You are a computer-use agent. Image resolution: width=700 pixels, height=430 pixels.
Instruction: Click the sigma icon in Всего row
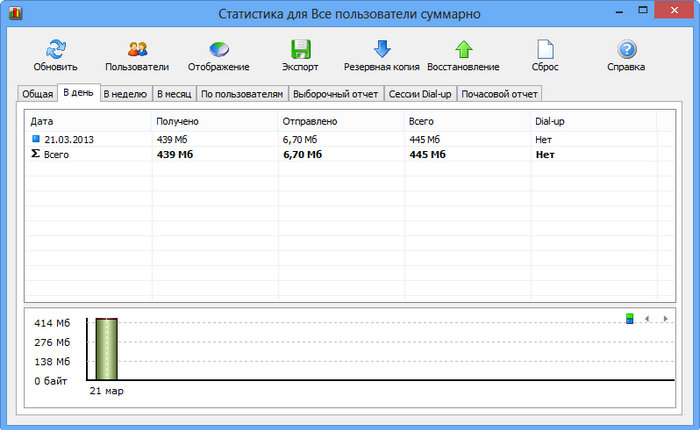click(35, 154)
